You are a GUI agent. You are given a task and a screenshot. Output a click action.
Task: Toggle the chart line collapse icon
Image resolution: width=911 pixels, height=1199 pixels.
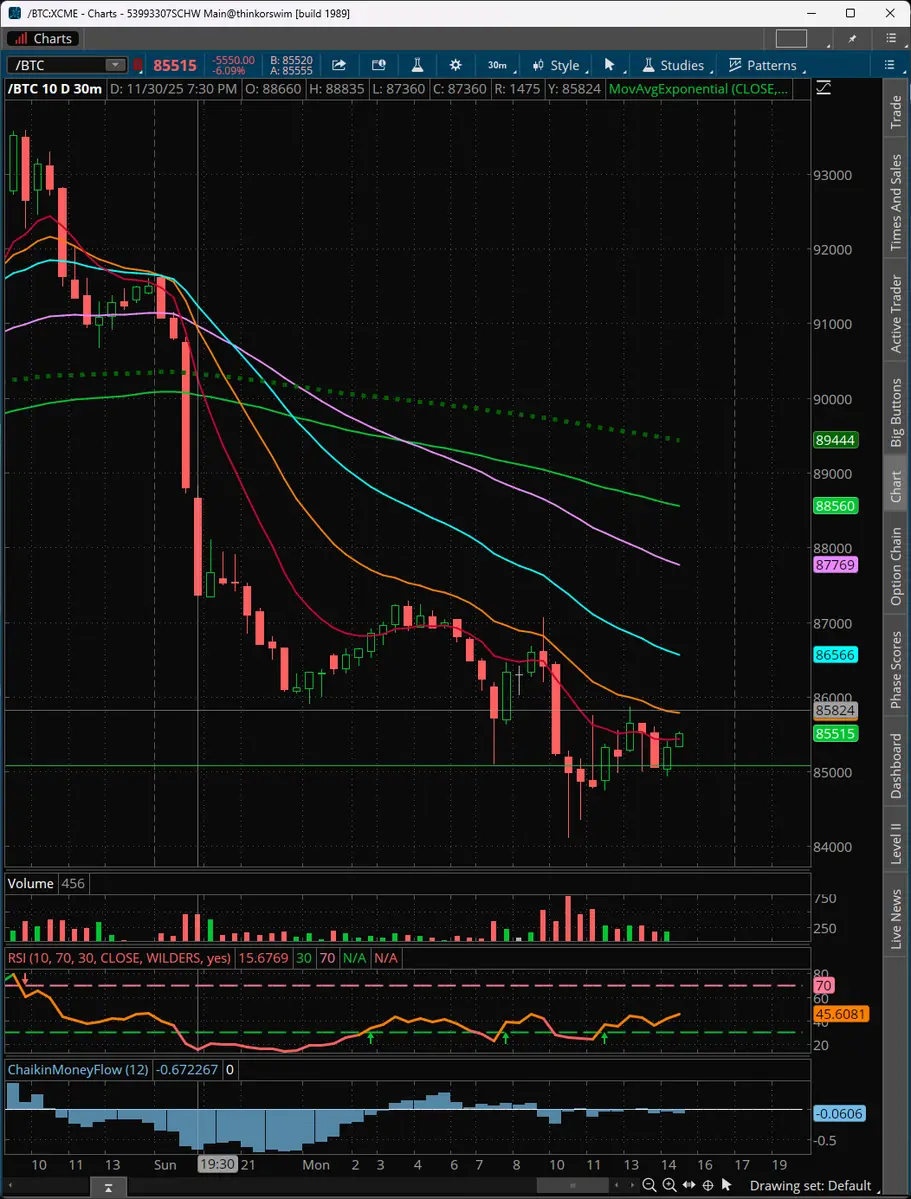point(823,89)
